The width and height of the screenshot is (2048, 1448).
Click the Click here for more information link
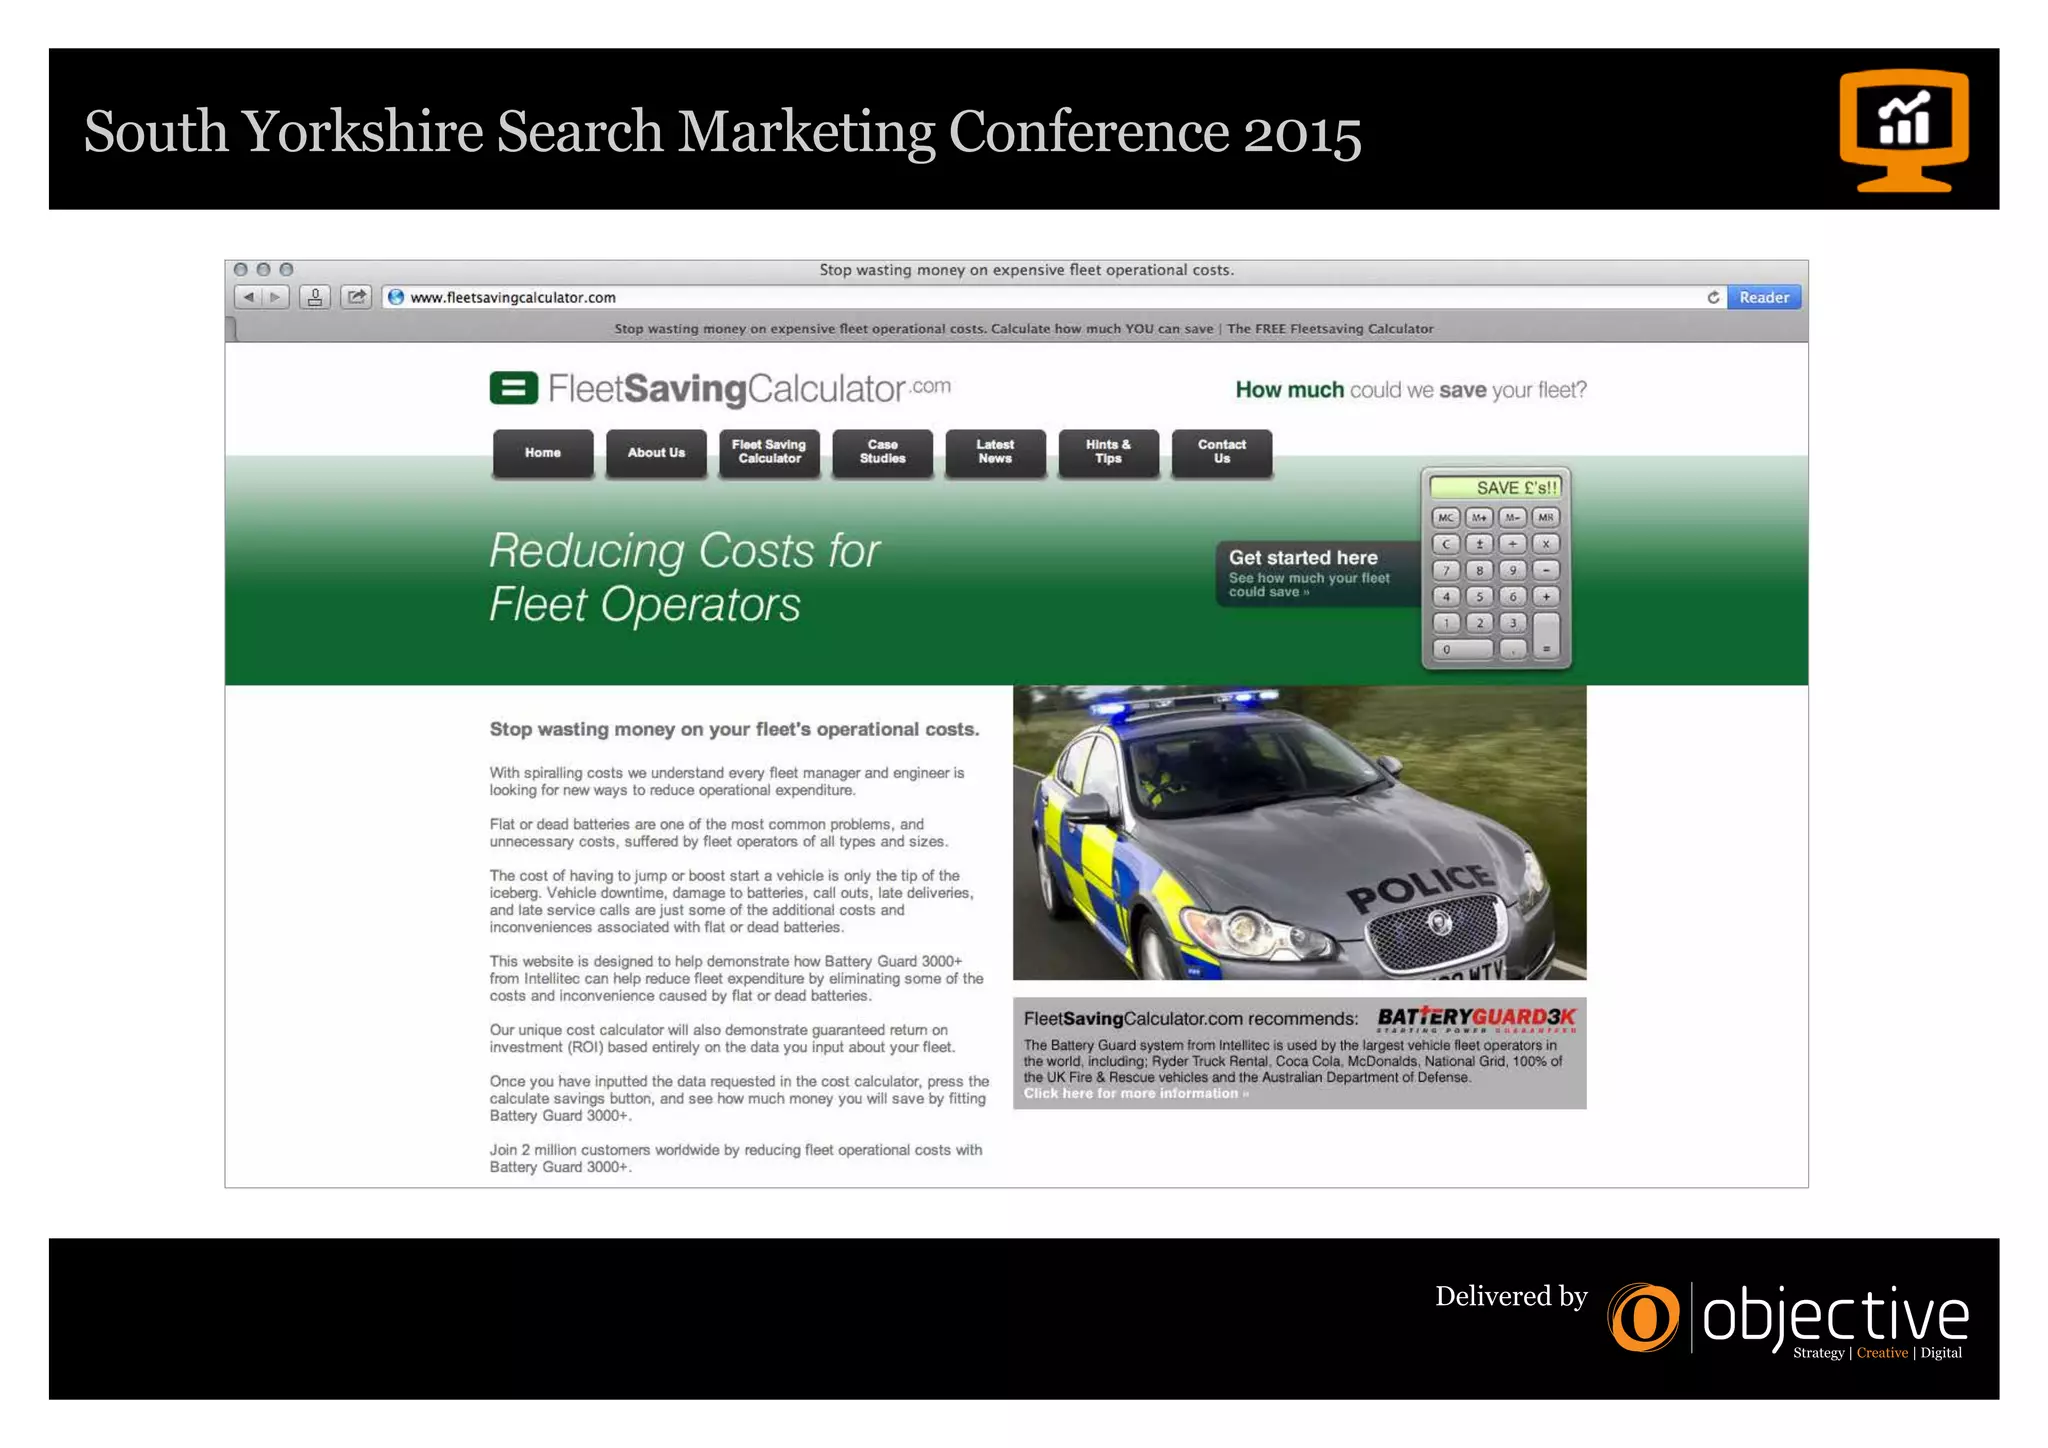coord(1136,1093)
